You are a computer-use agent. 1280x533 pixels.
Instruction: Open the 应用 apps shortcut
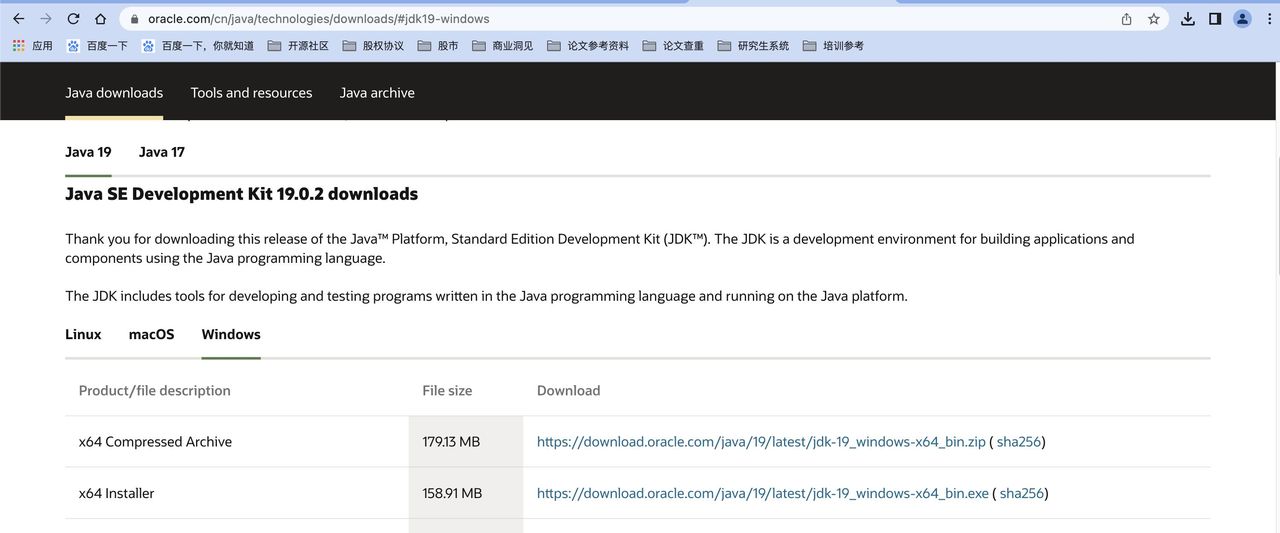32,46
